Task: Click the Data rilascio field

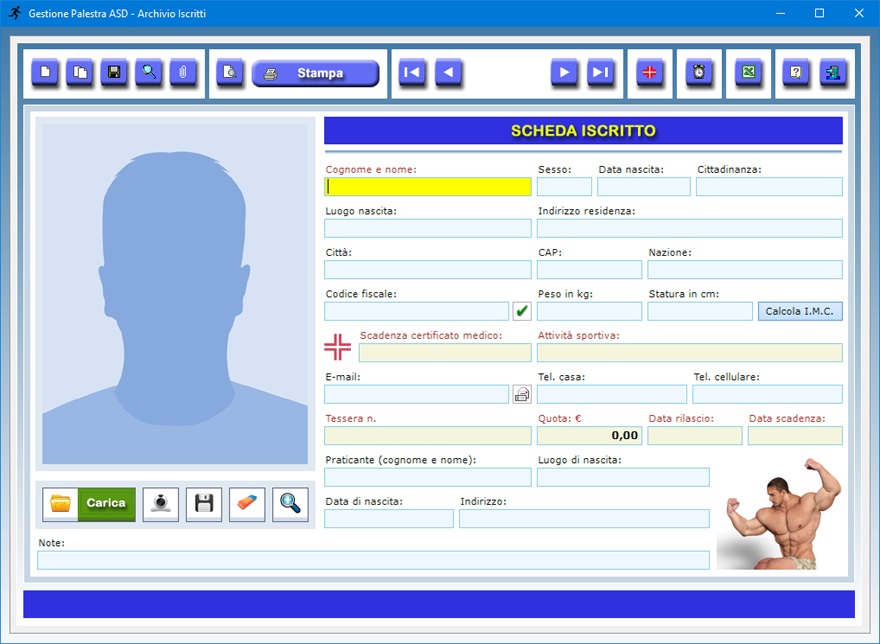Action: point(695,436)
